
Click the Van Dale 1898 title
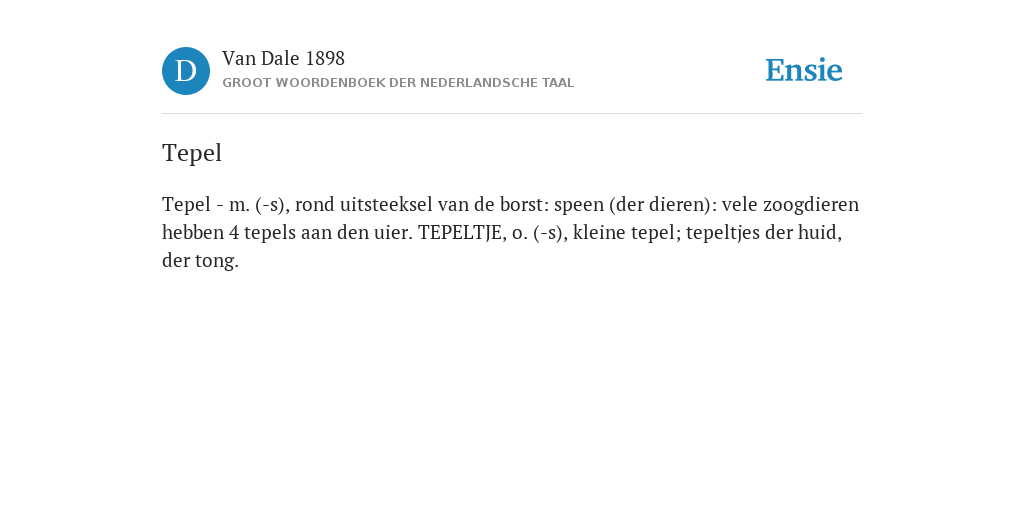coord(283,59)
